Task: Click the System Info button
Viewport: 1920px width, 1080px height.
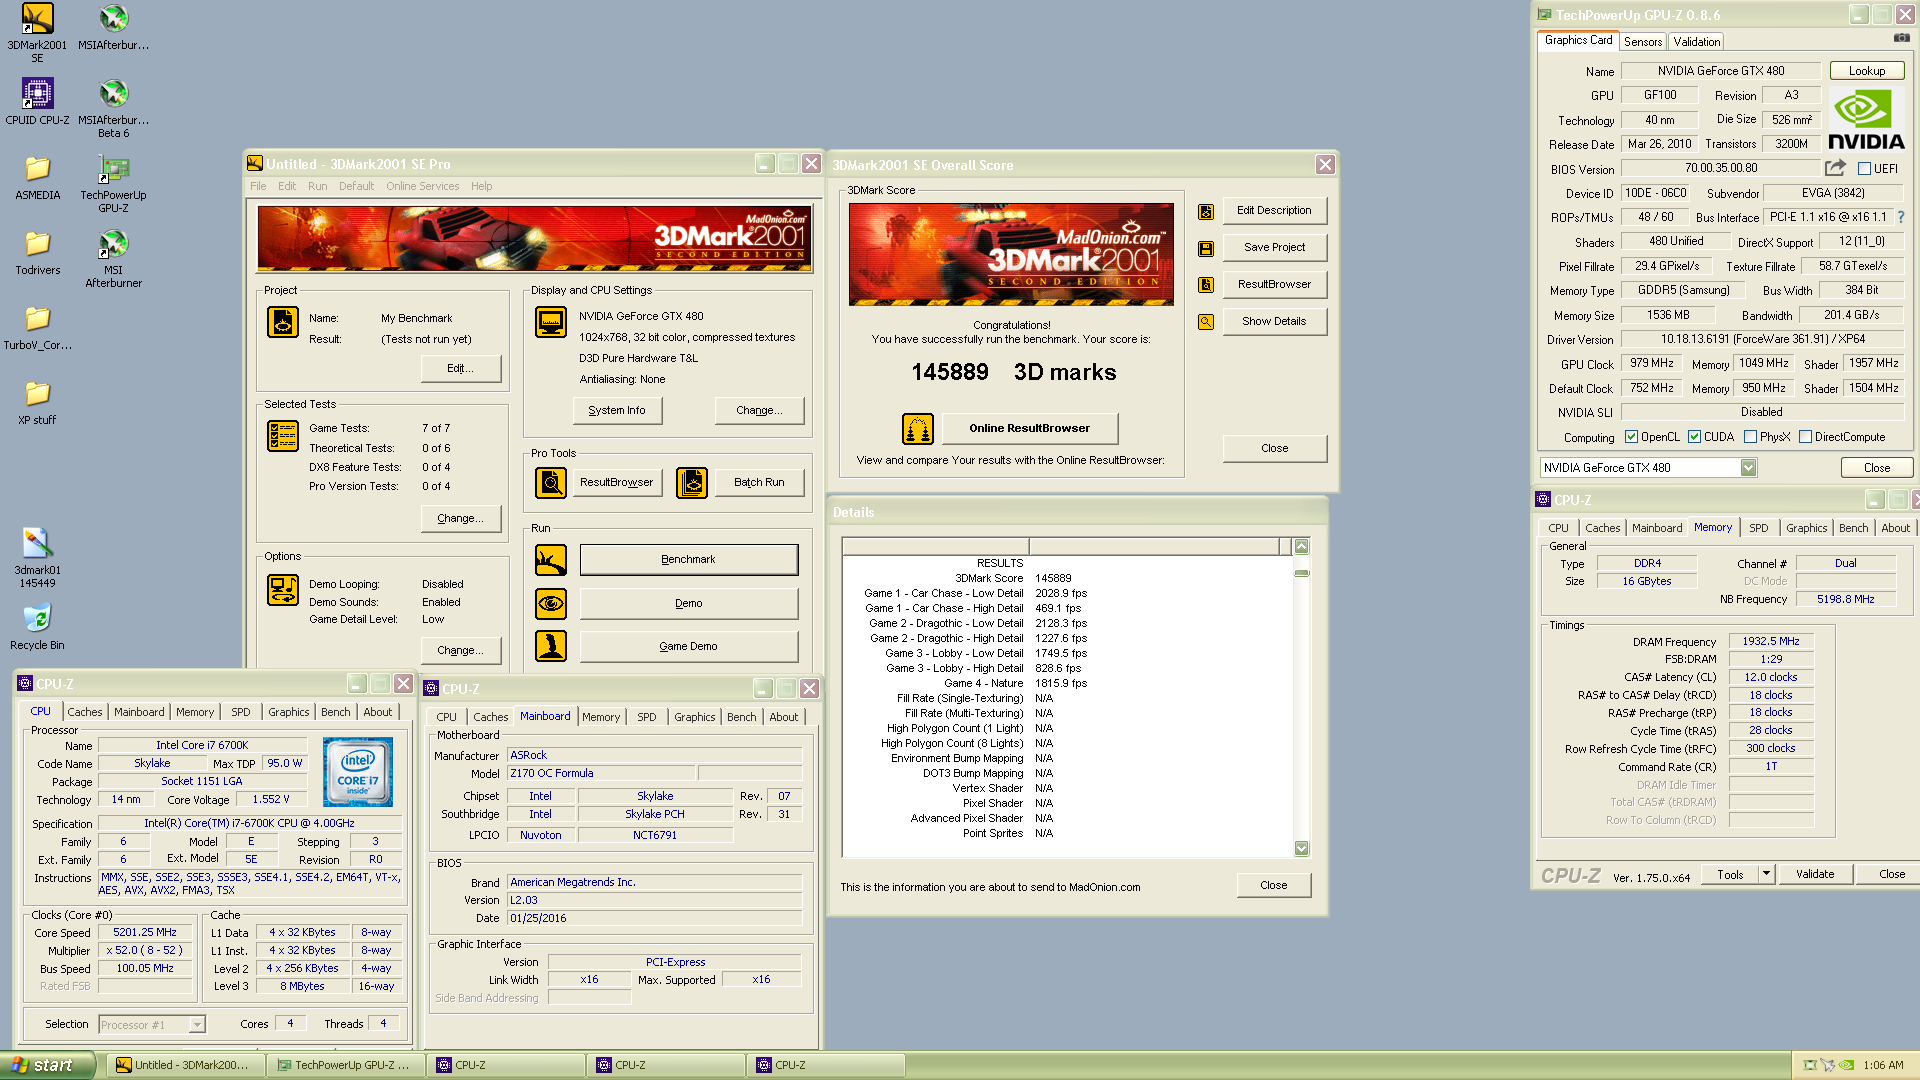Action: (617, 411)
